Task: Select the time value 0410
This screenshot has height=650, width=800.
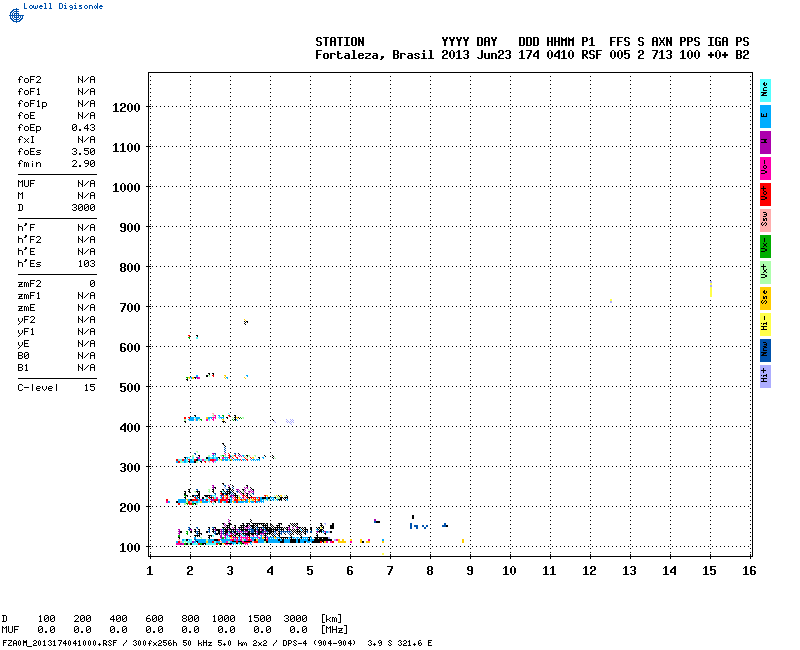Action: (560, 55)
